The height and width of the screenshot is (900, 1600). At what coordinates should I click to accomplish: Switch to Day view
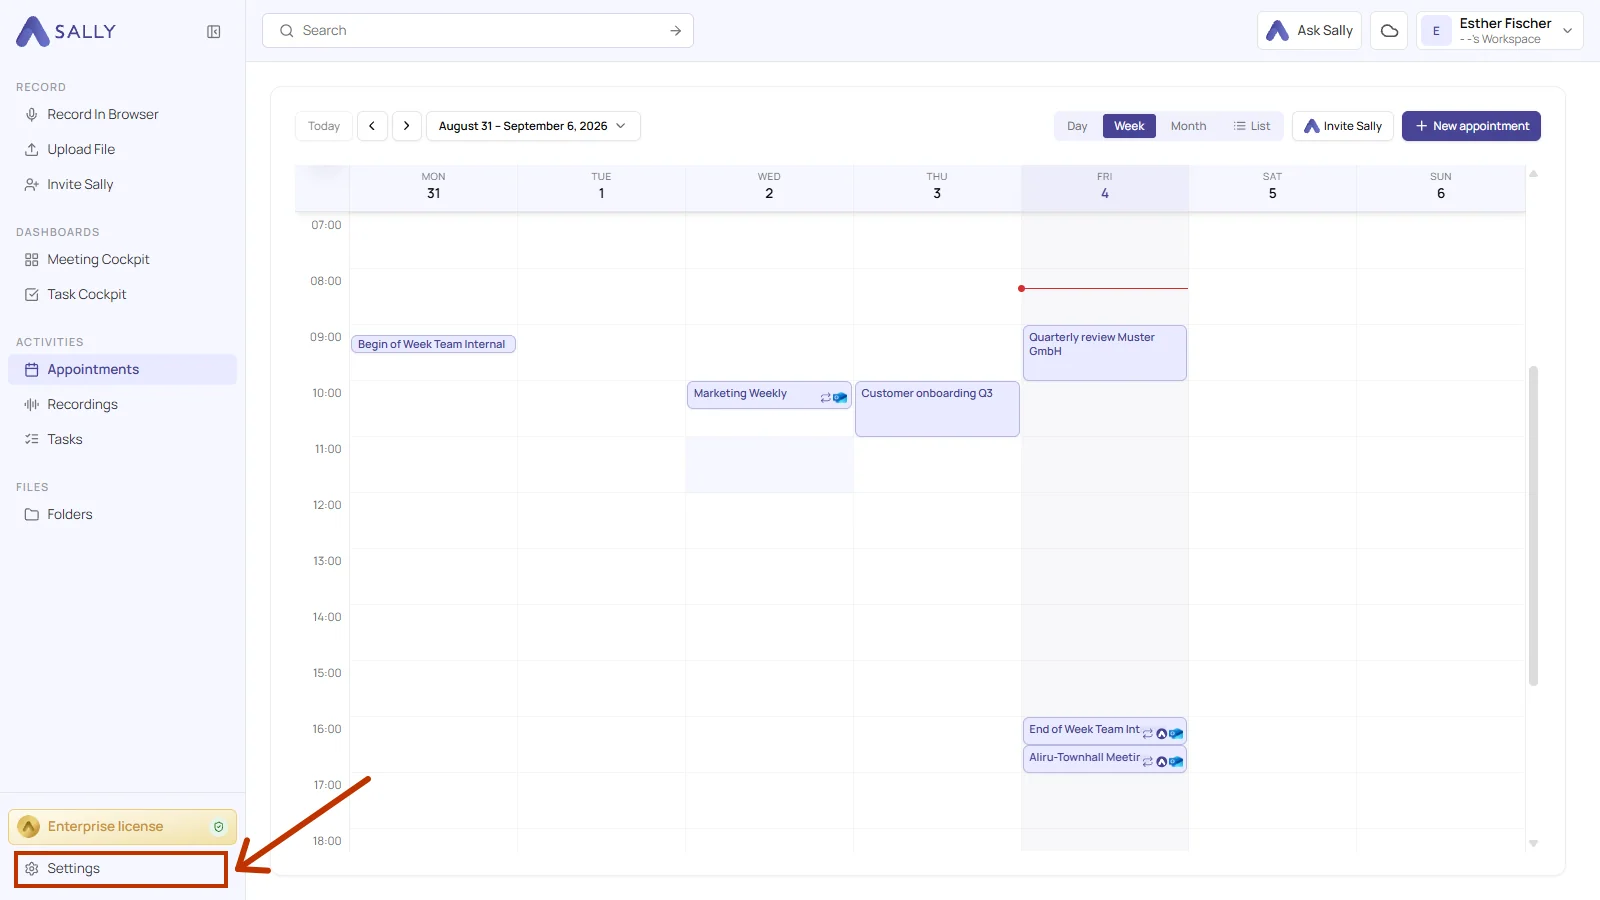point(1077,126)
